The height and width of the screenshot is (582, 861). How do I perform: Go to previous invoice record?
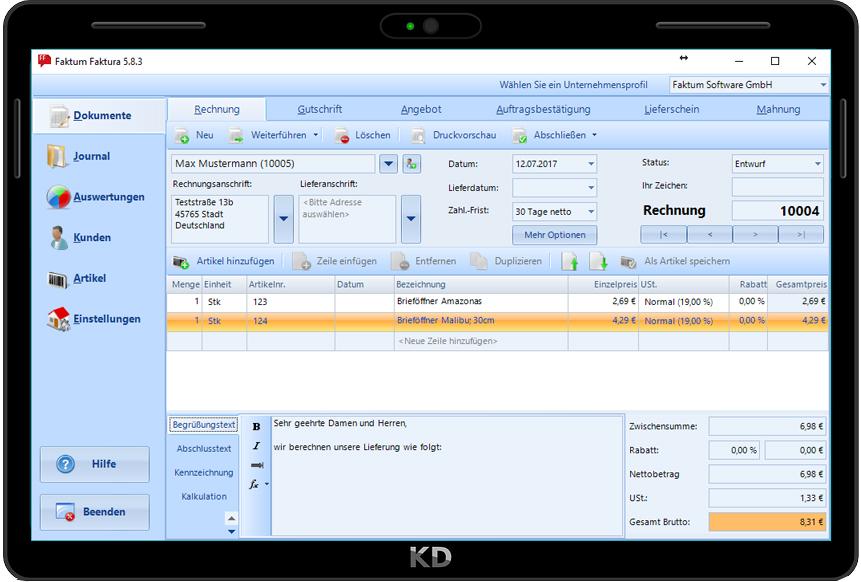pos(709,234)
